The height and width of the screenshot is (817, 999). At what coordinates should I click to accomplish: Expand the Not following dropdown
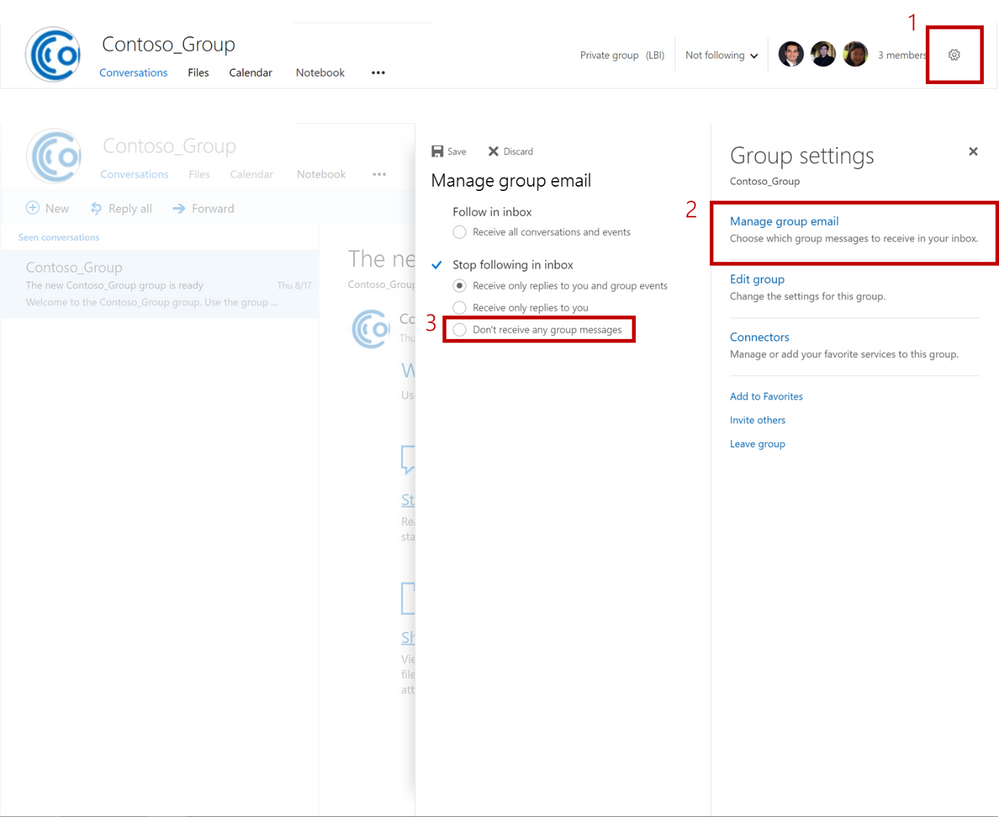(721, 55)
